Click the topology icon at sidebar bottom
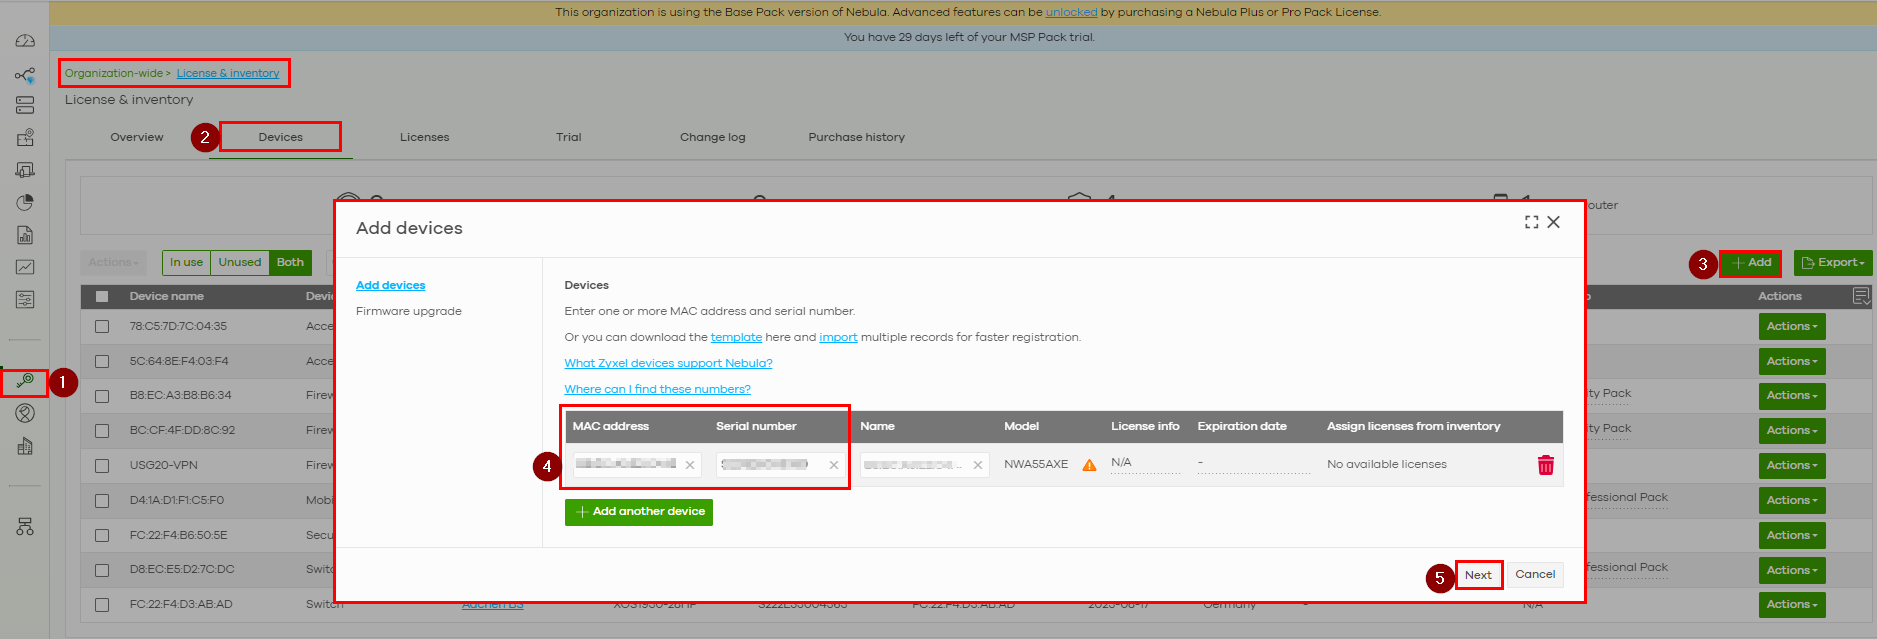1877x639 pixels. point(25,527)
